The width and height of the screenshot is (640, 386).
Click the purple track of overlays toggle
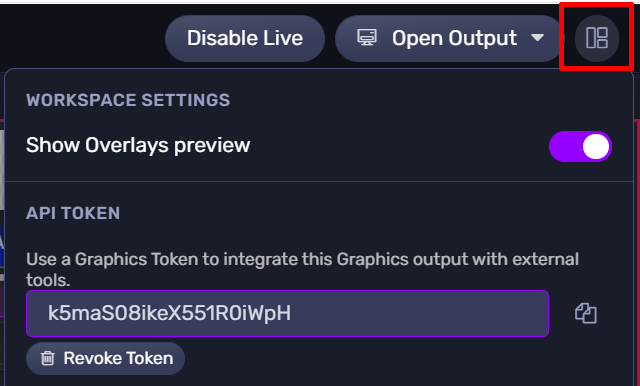[x=565, y=146]
